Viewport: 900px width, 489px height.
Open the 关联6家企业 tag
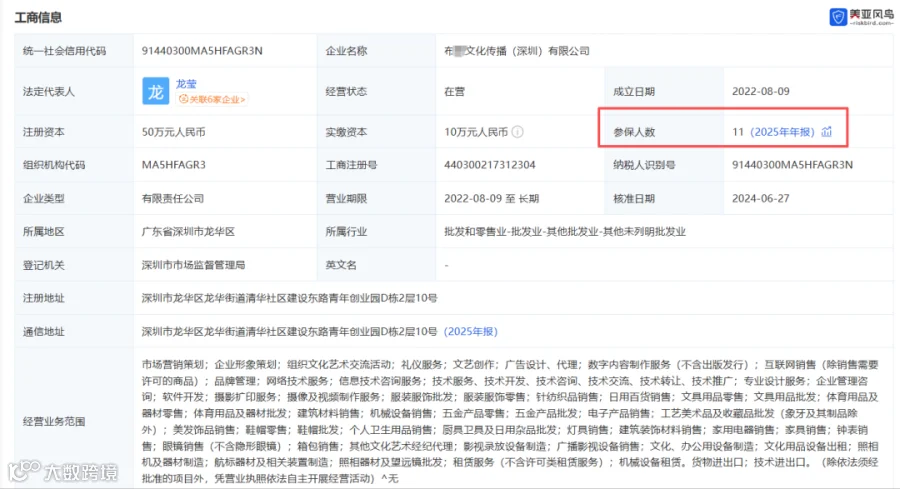[x=212, y=99]
